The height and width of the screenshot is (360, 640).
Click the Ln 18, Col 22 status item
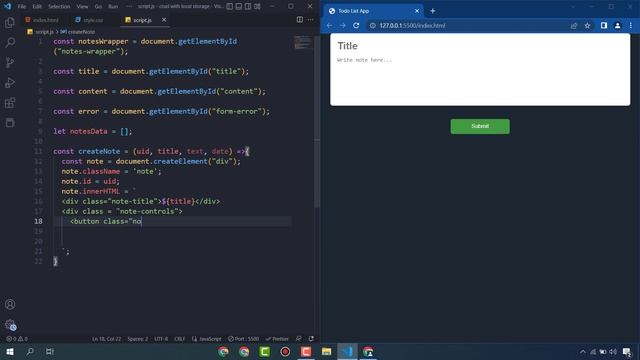107,339
